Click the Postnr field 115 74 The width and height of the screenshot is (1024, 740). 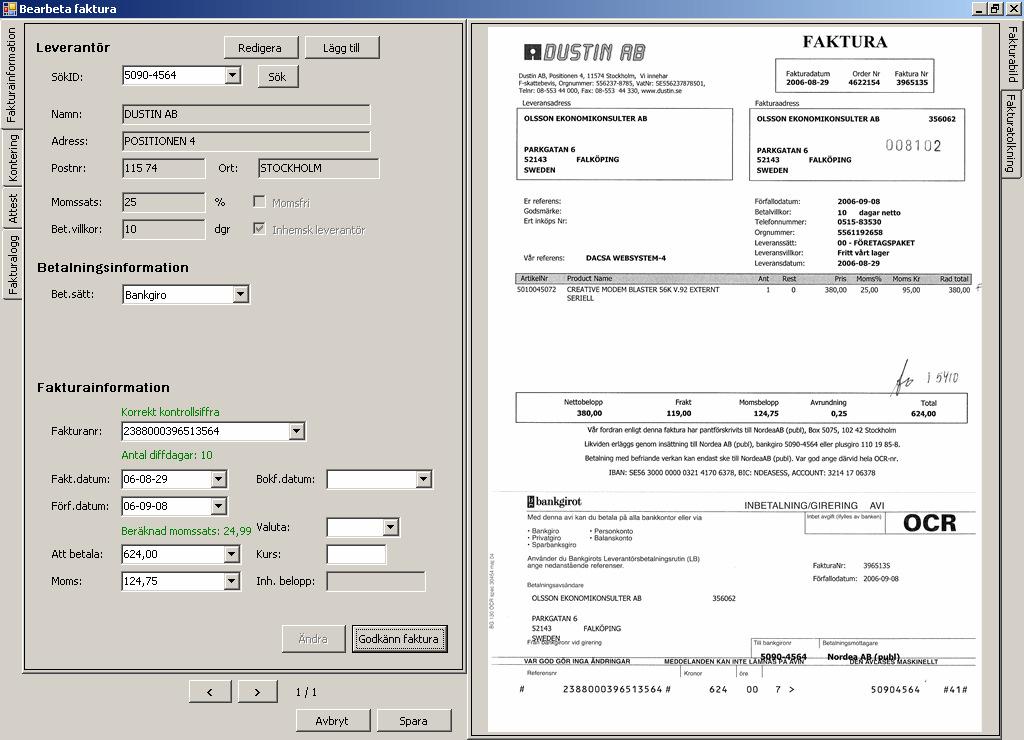163,168
